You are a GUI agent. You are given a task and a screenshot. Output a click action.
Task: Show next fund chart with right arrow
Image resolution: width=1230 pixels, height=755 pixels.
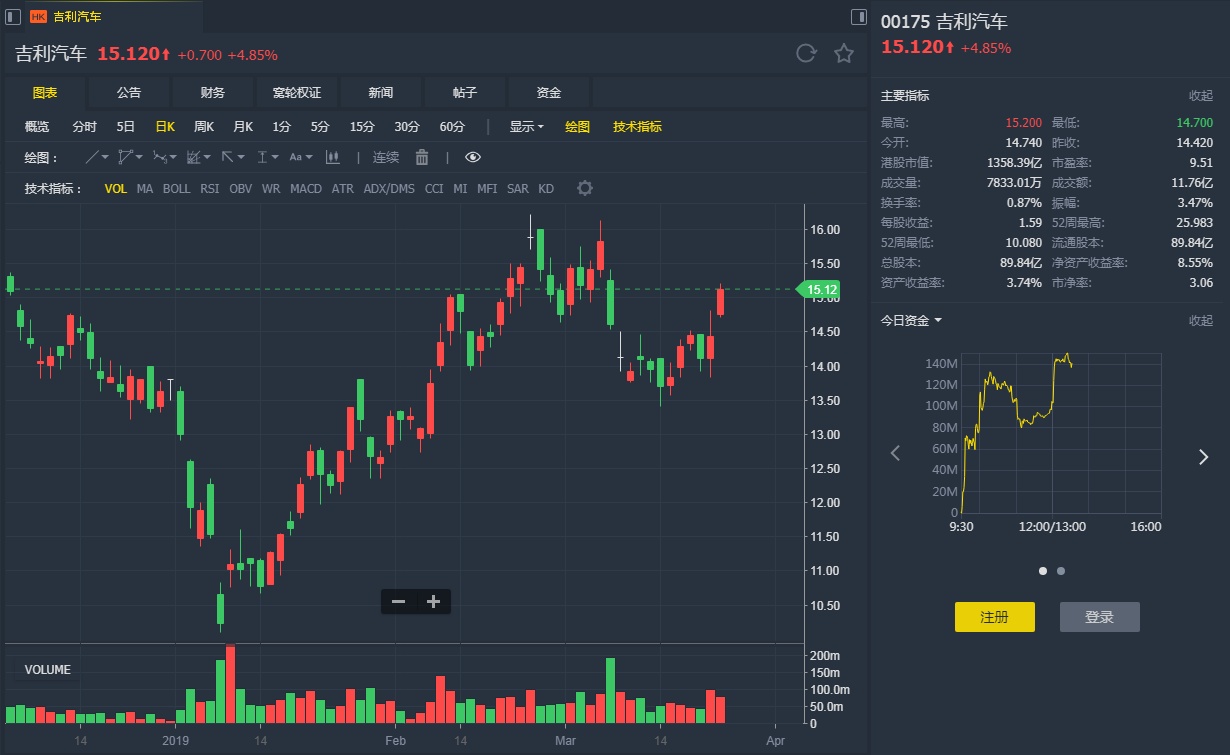pos(1203,456)
